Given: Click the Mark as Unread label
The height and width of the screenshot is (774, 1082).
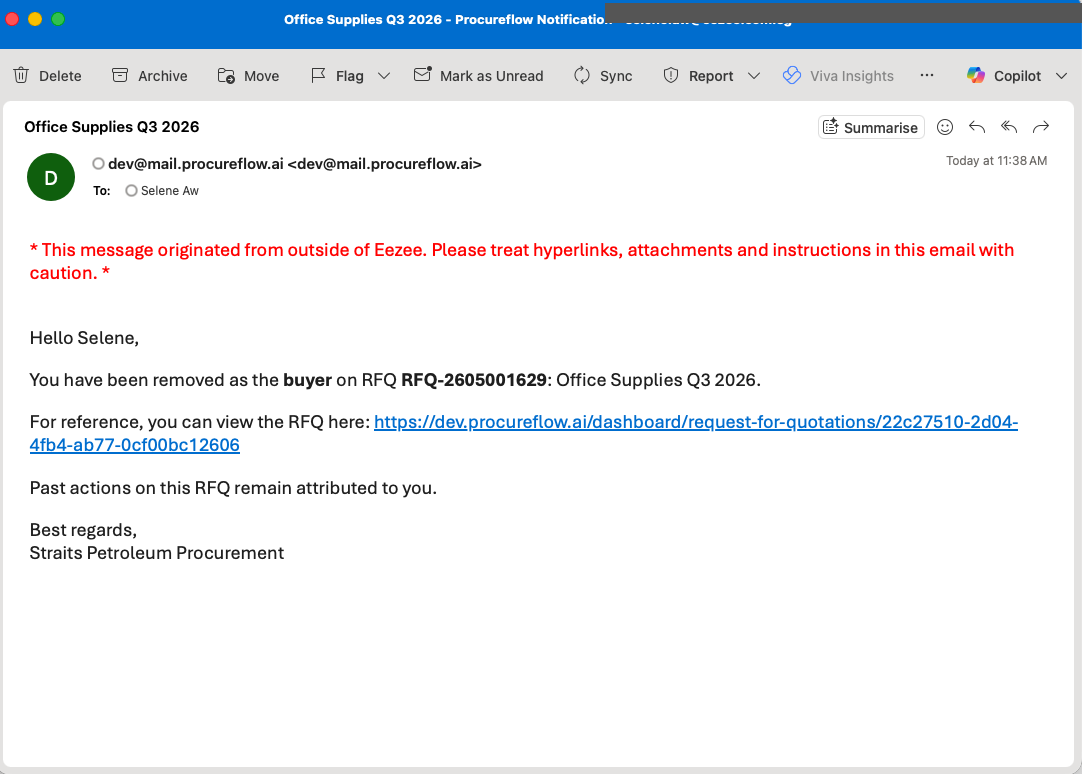Looking at the screenshot, I should click(492, 76).
